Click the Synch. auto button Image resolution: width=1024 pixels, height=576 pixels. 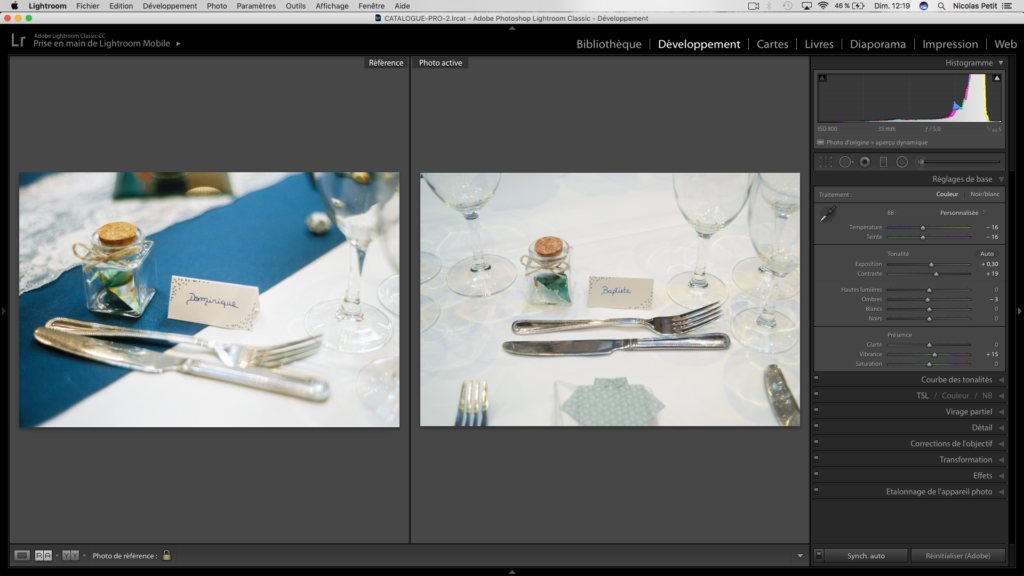tap(866, 556)
